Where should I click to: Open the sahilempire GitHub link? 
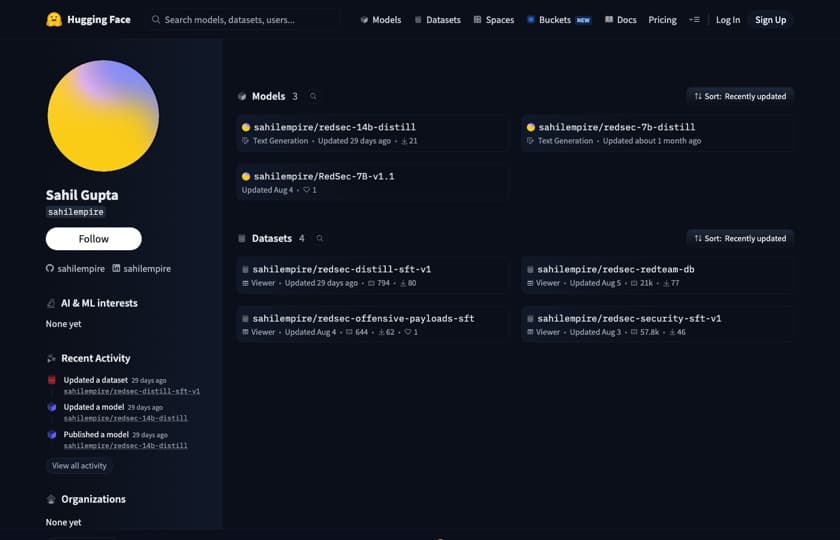76,268
